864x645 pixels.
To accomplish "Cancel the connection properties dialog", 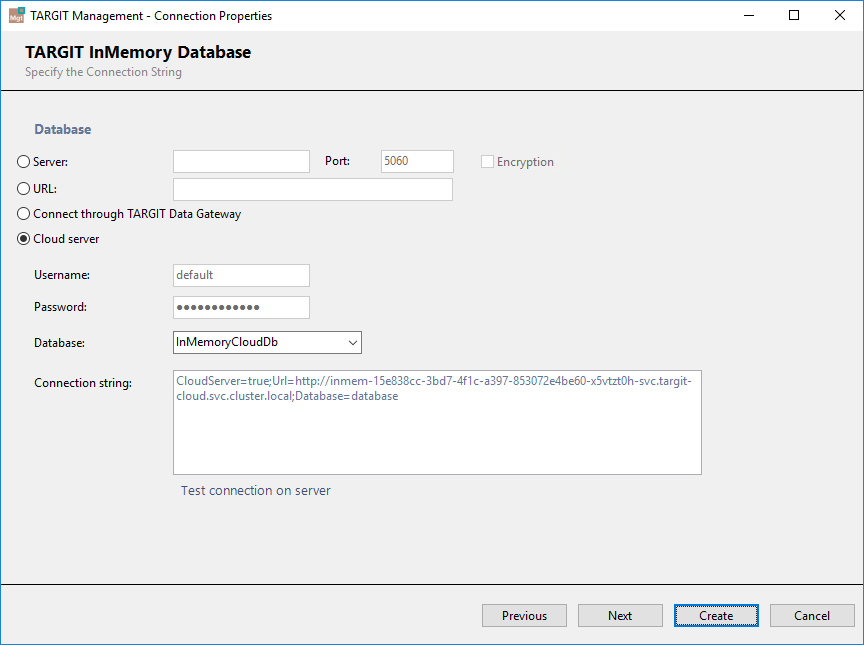I will (812, 615).
